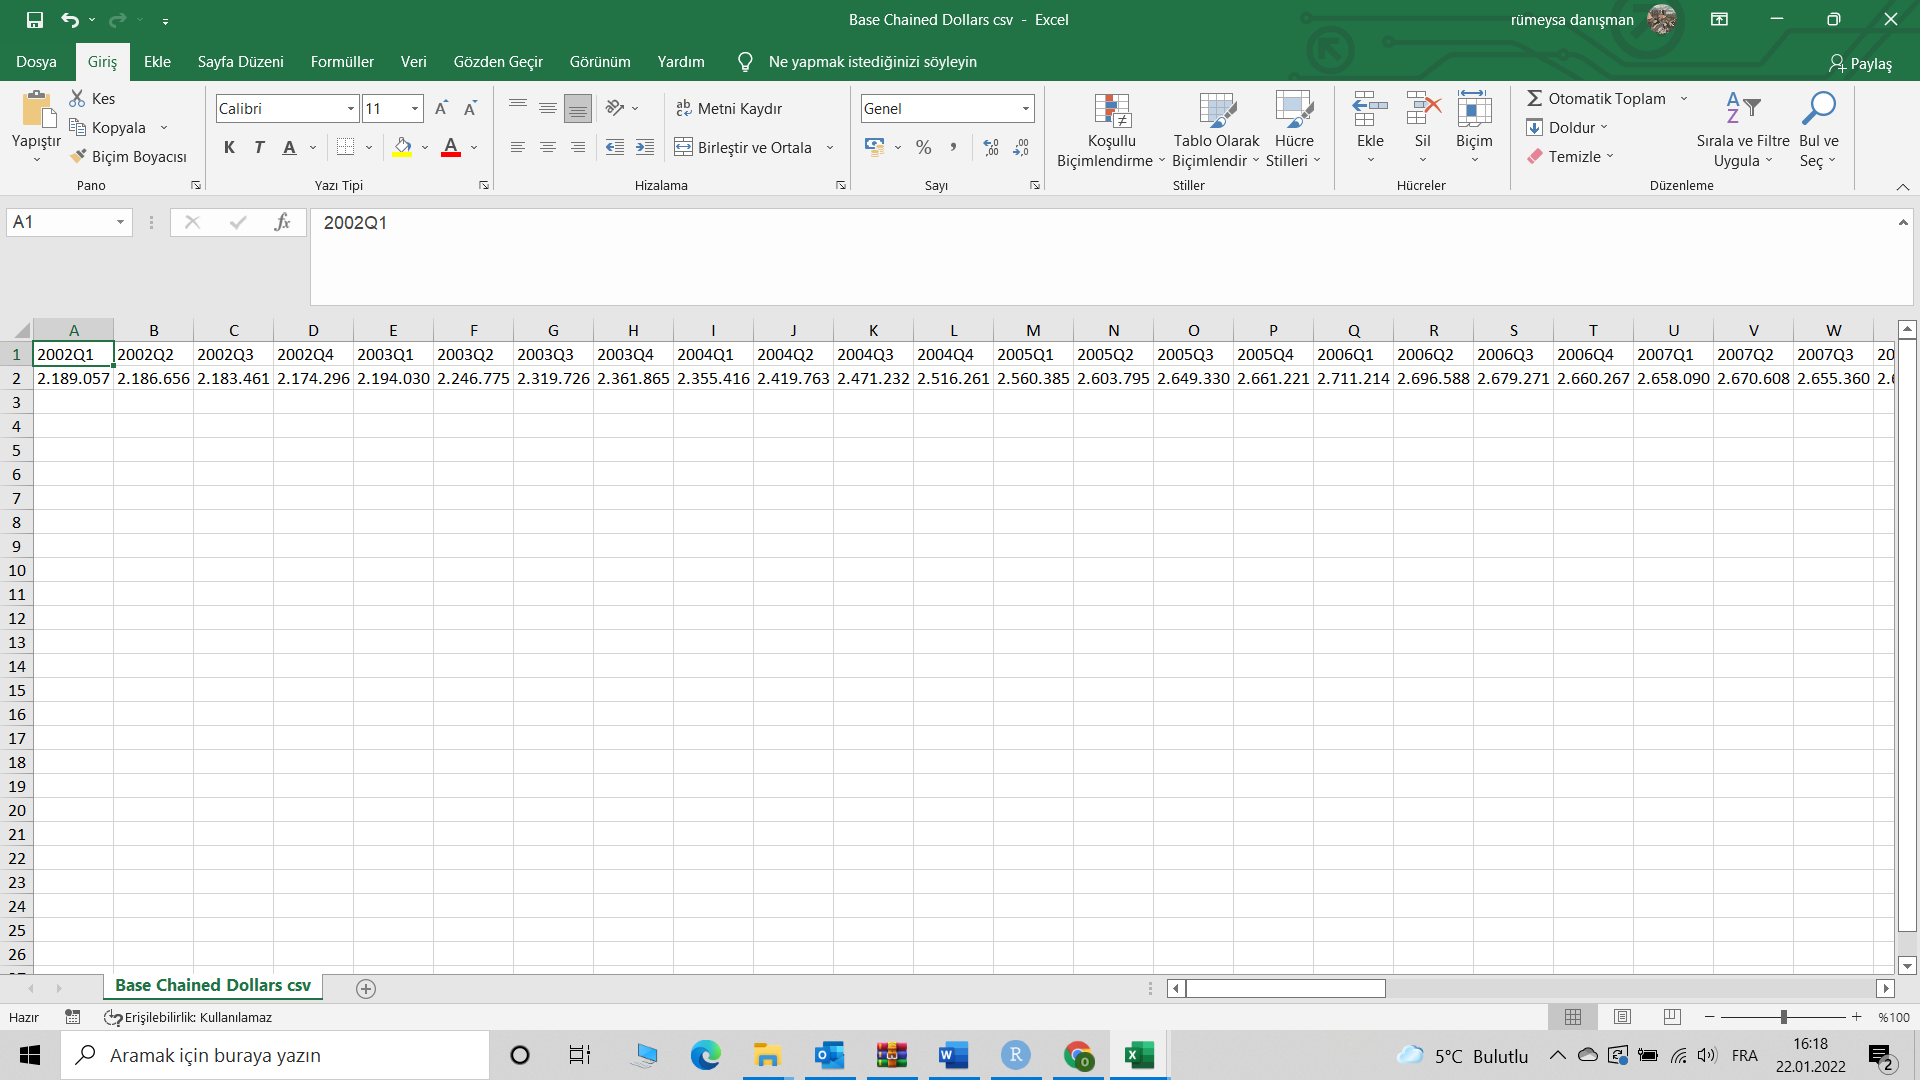This screenshot has height=1080, width=1920.
Task: Expand the Genel number format dropdown
Action: point(1025,108)
